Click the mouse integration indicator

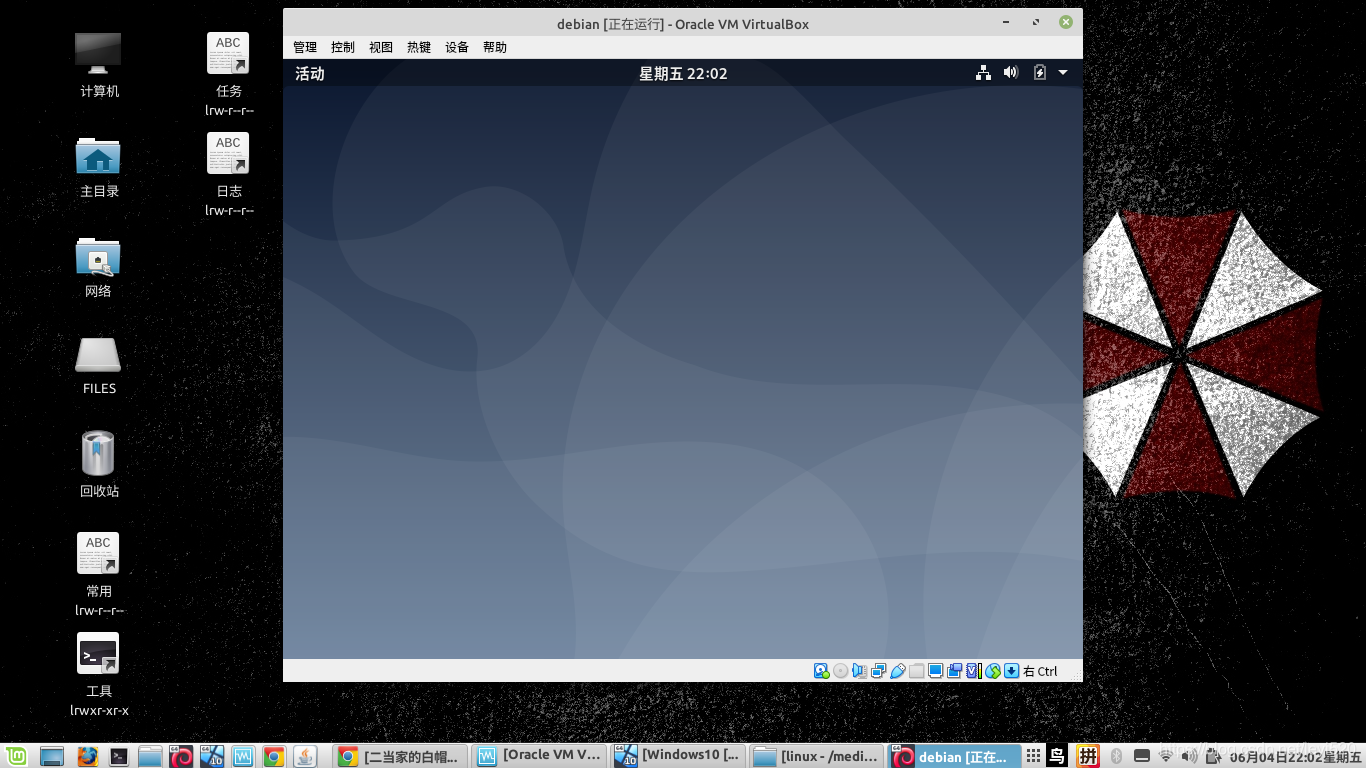click(x=992, y=671)
